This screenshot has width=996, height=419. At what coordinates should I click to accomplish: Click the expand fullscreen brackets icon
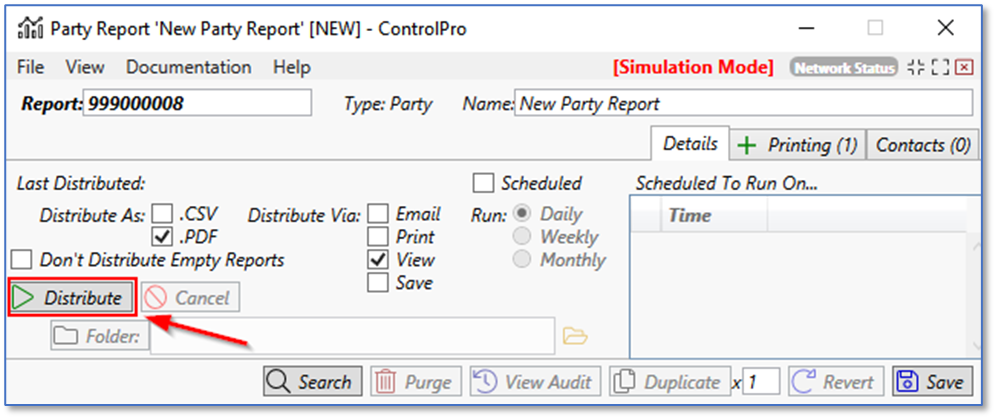[939, 68]
